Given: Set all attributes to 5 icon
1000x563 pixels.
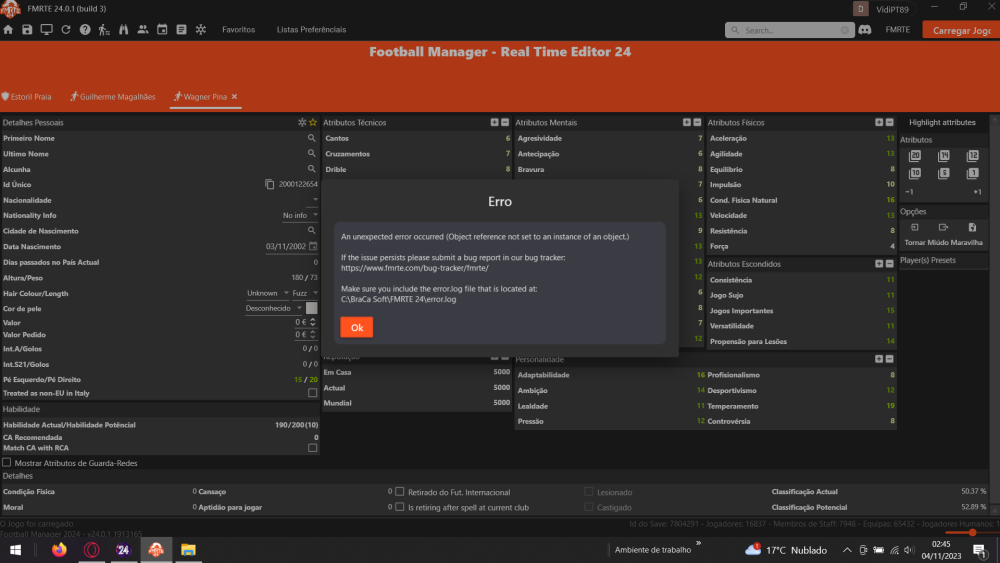Looking at the screenshot, I should (x=944, y=173).
